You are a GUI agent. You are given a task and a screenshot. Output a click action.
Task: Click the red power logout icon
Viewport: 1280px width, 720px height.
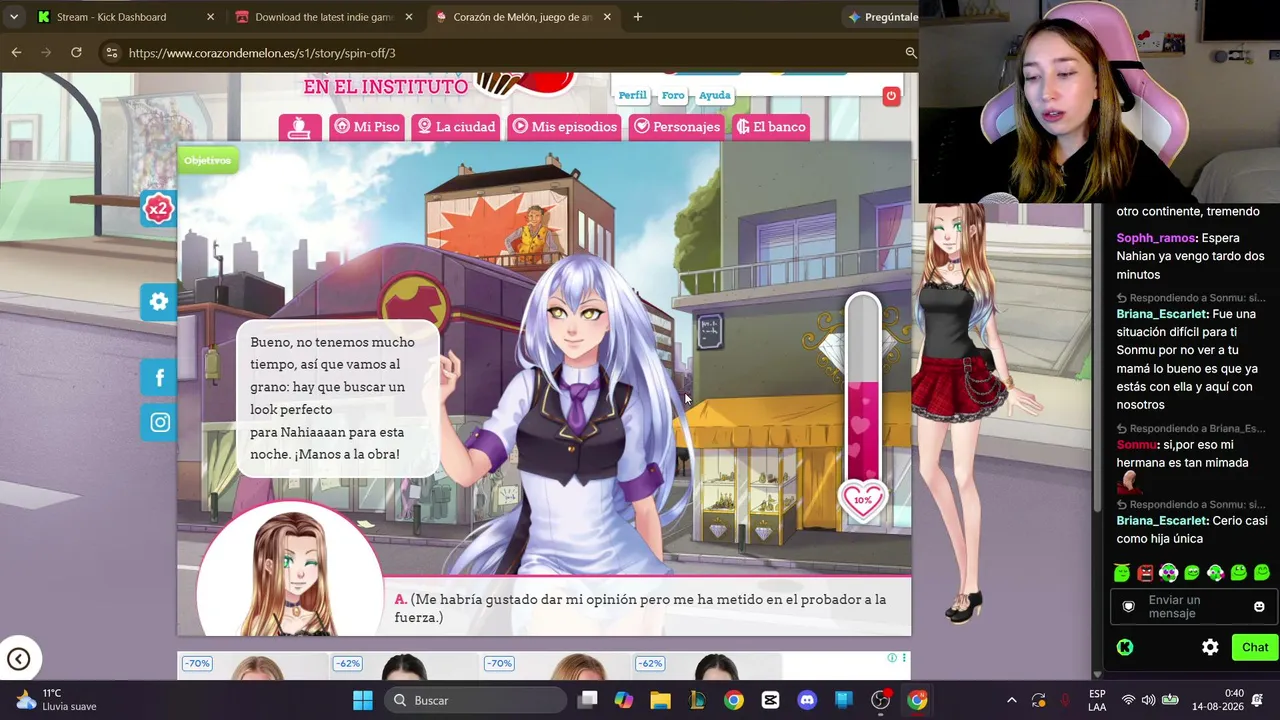pos(891,96)
